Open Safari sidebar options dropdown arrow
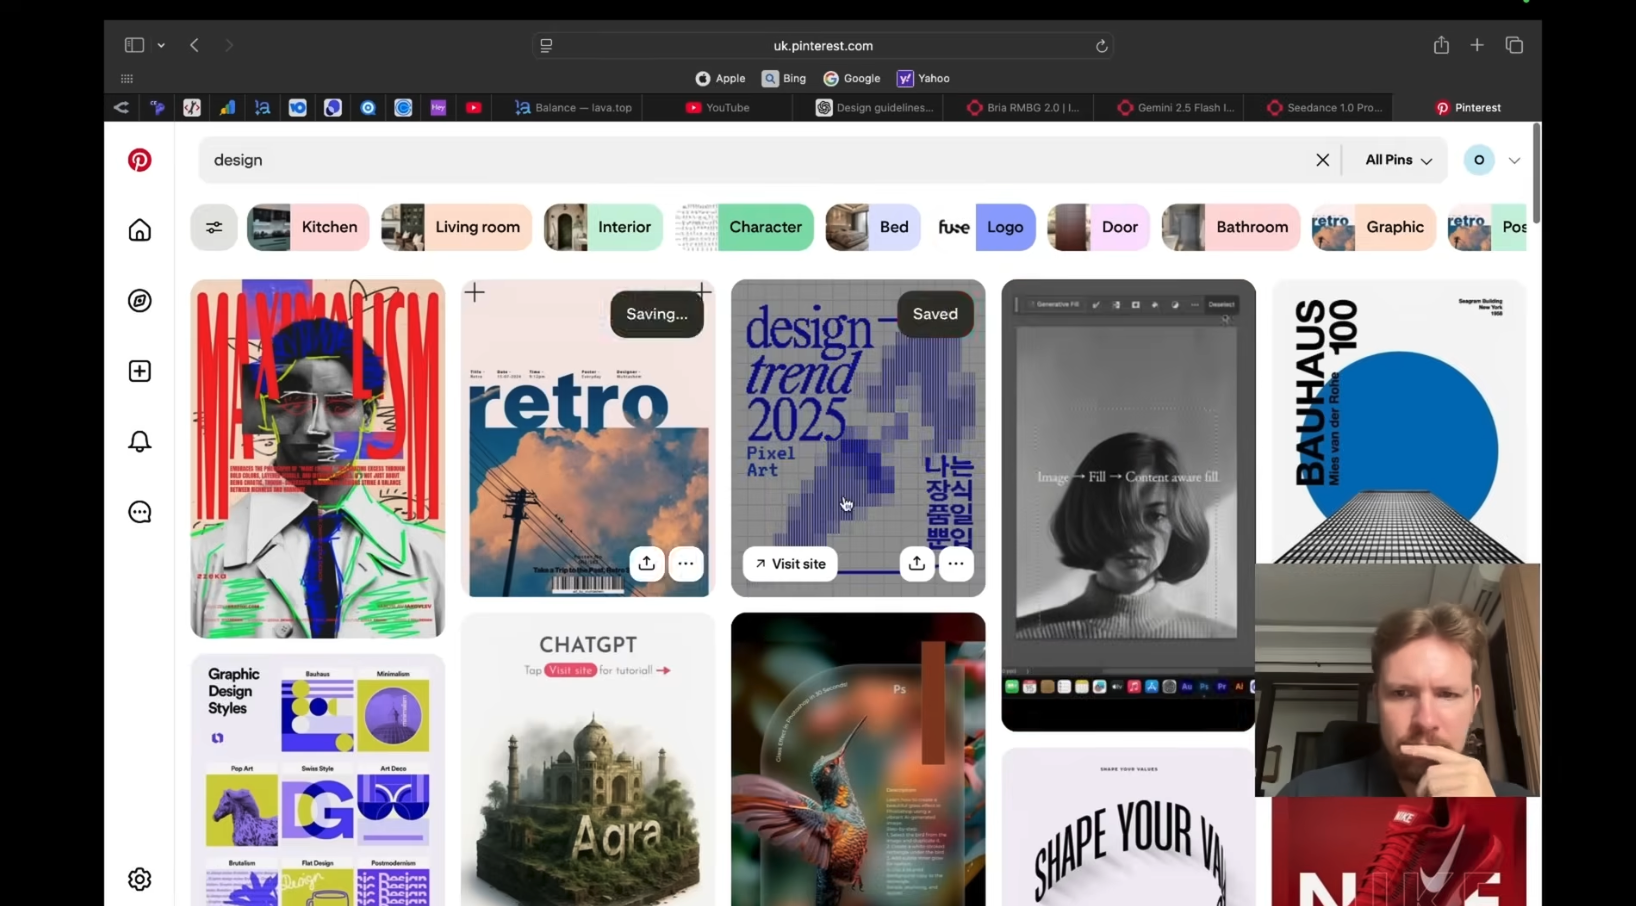1636x906 pixels. click(x=161, y=46)
